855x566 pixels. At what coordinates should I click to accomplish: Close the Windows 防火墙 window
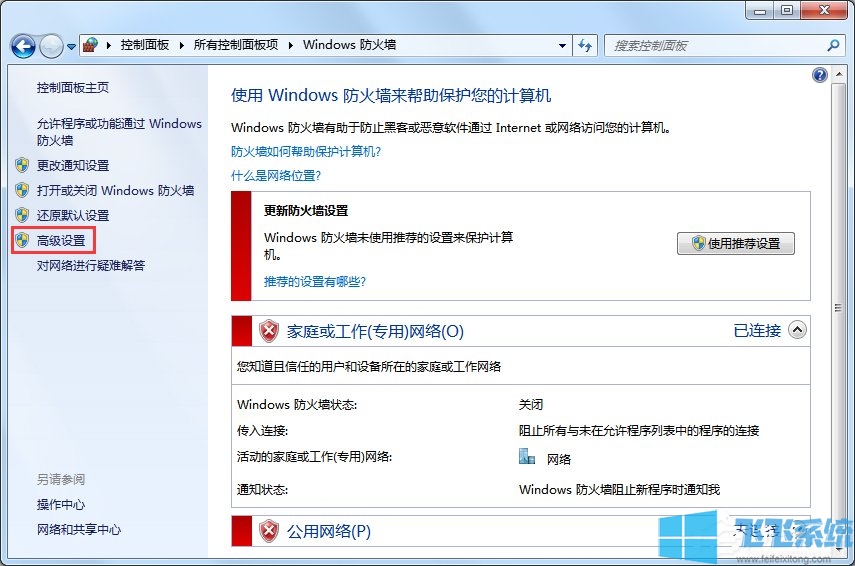[x=824, y=10]
